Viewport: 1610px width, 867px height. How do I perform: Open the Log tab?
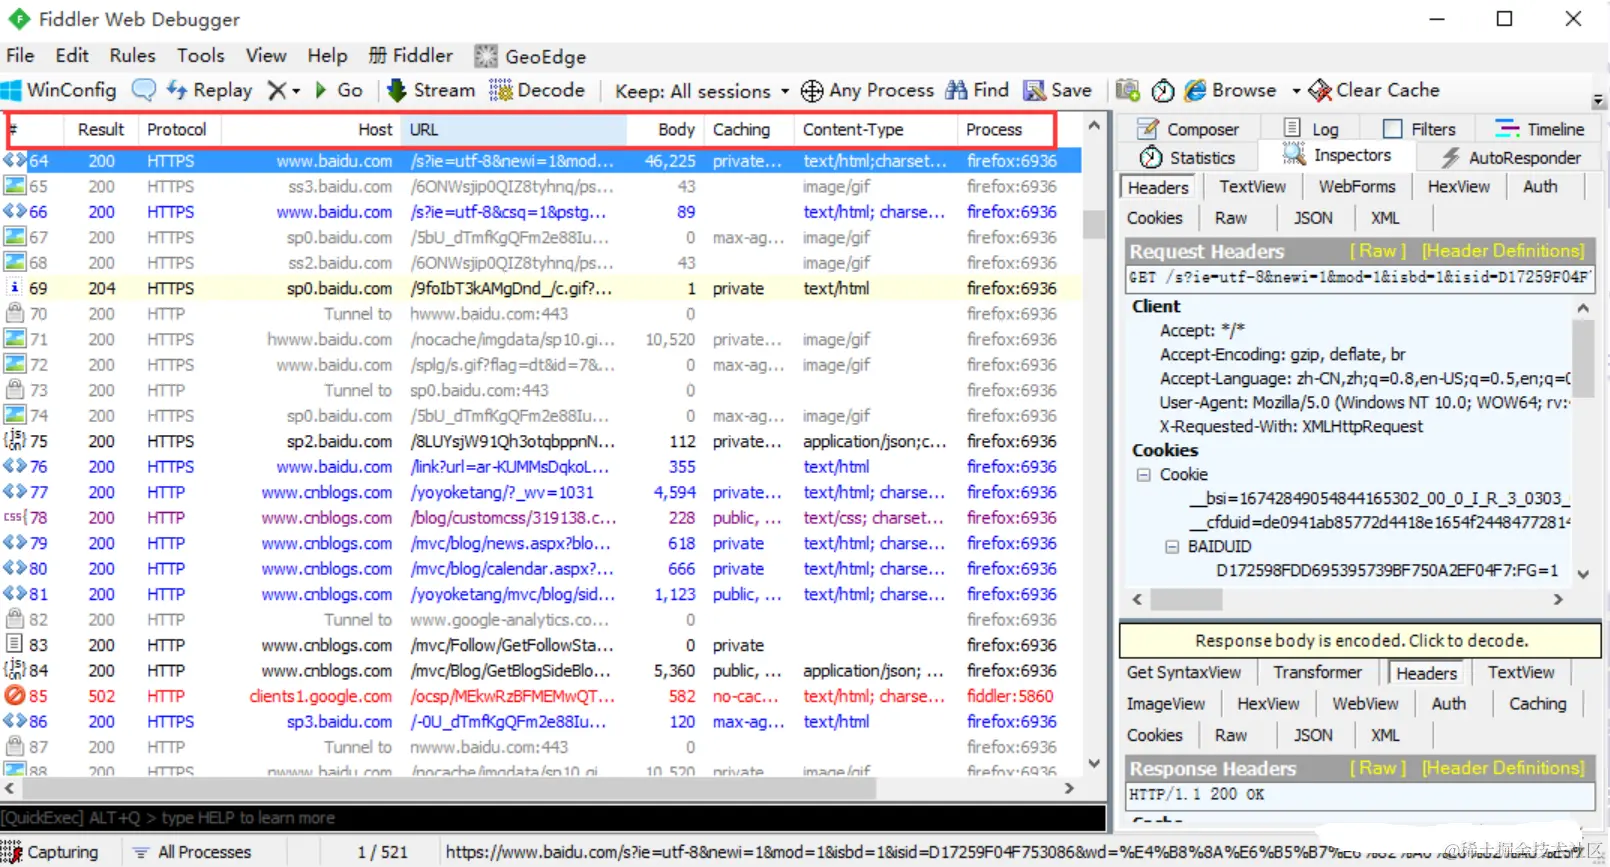point(1311,129)
